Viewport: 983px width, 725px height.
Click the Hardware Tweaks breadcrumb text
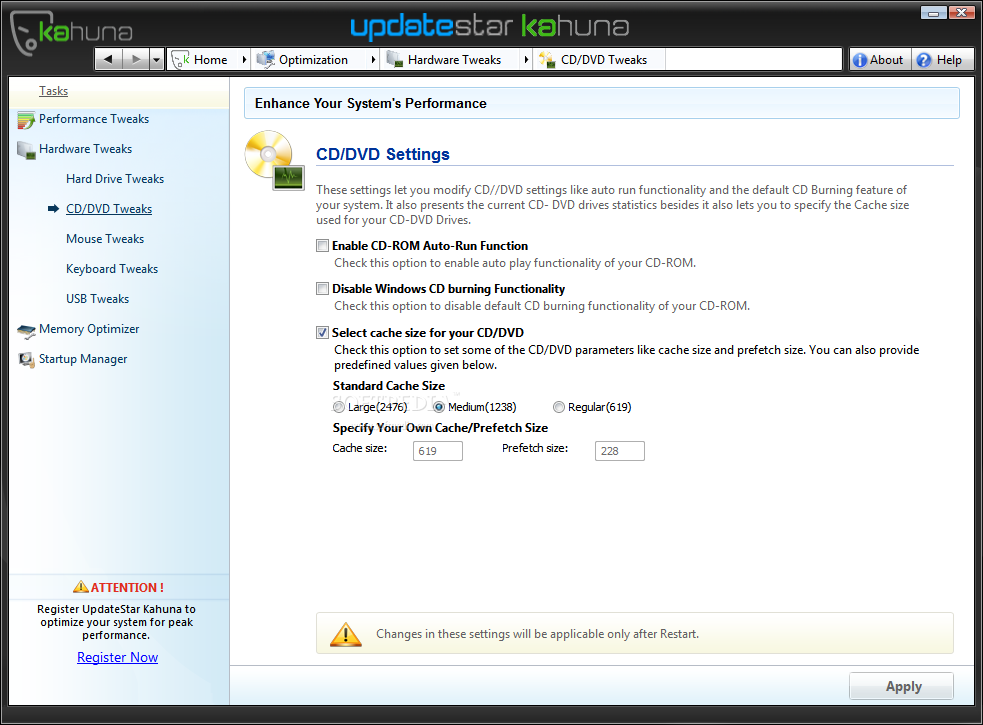[x=455, y=60]
